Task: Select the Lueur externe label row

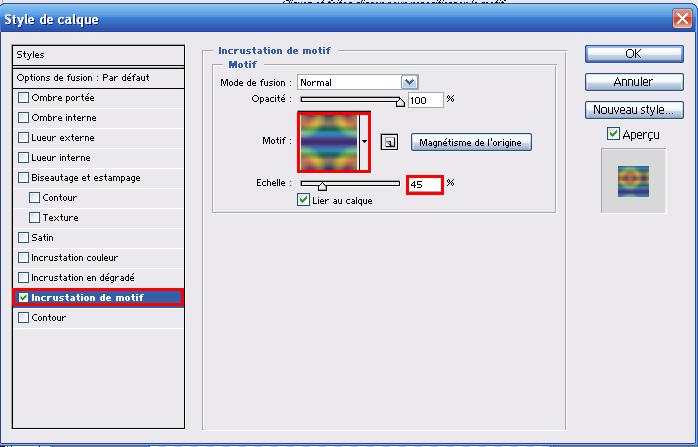Action: (x=98, y=138)
